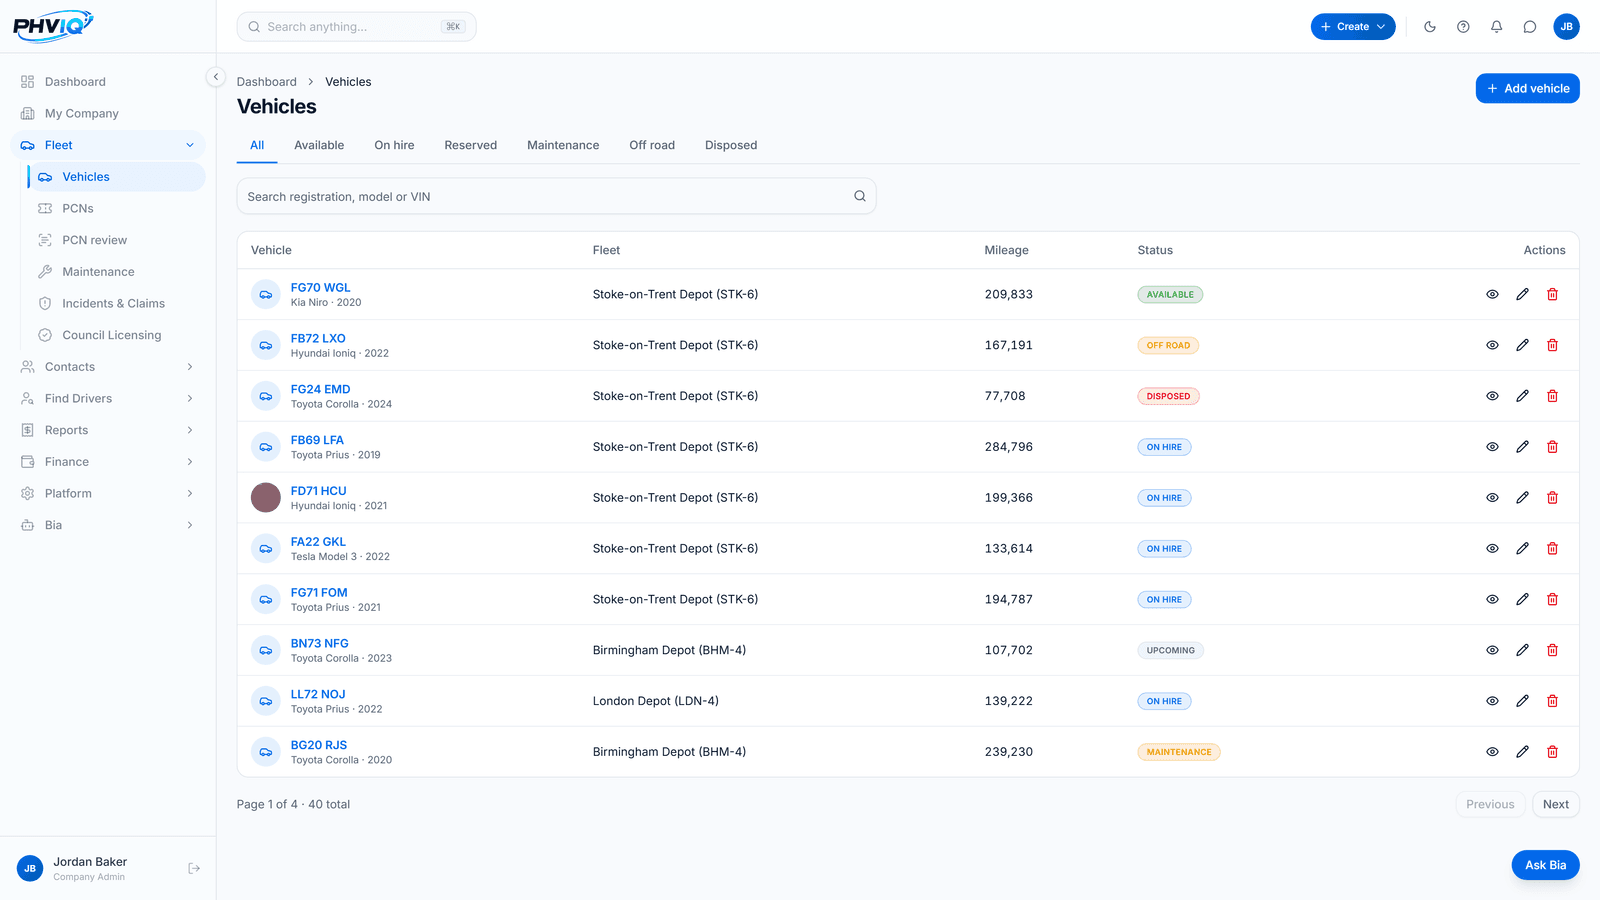Edit vehicle FG24 EMD with pencil icon

pyautogui.click(x=1522, y=396)
